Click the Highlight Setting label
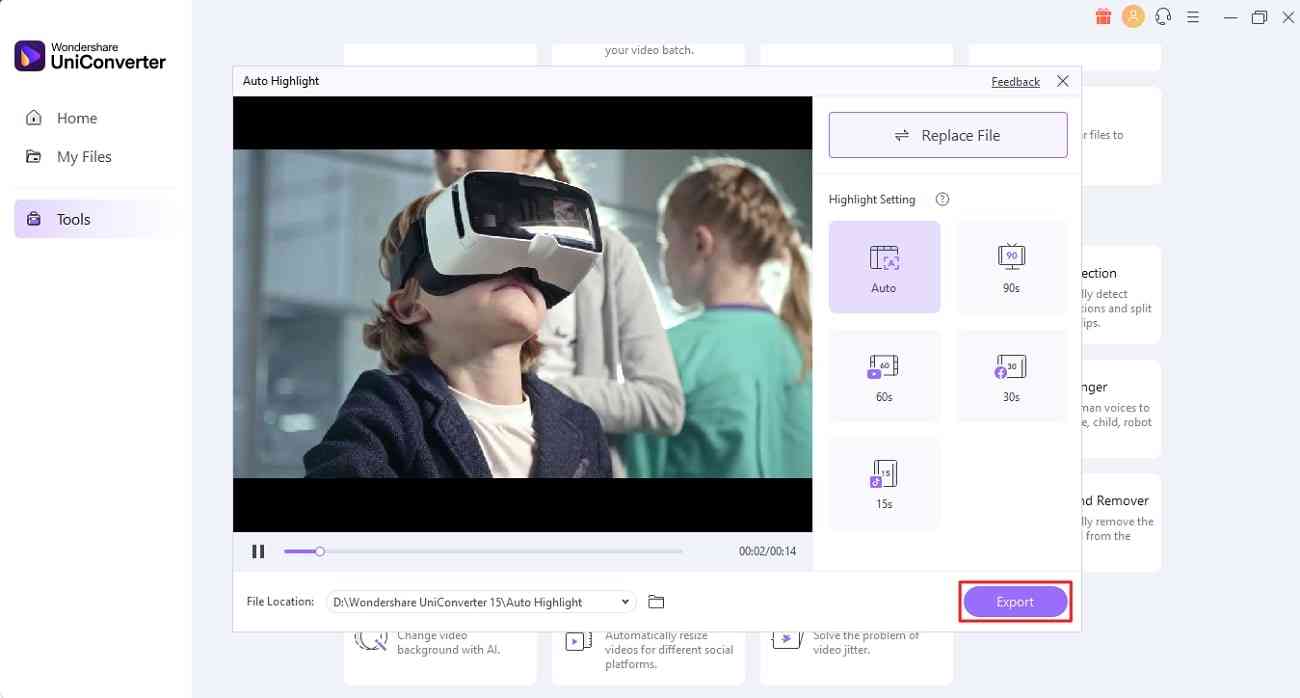1300x698 pixels. pyautogui.click(x=872, y=199)
